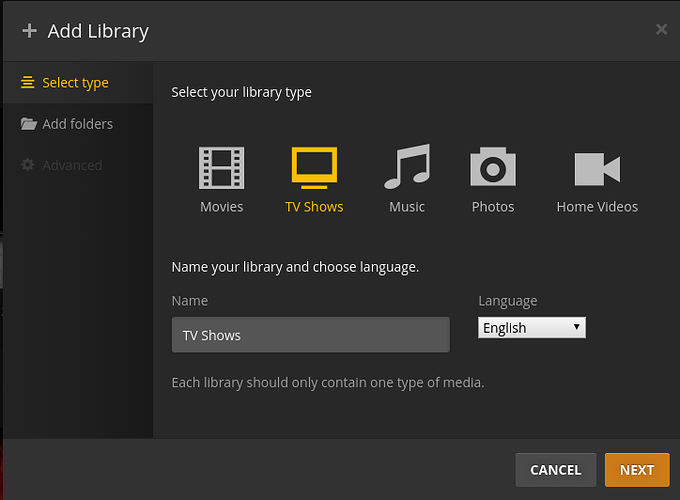
Task: Close the Add Library dialog
Action: coord(661,30)
